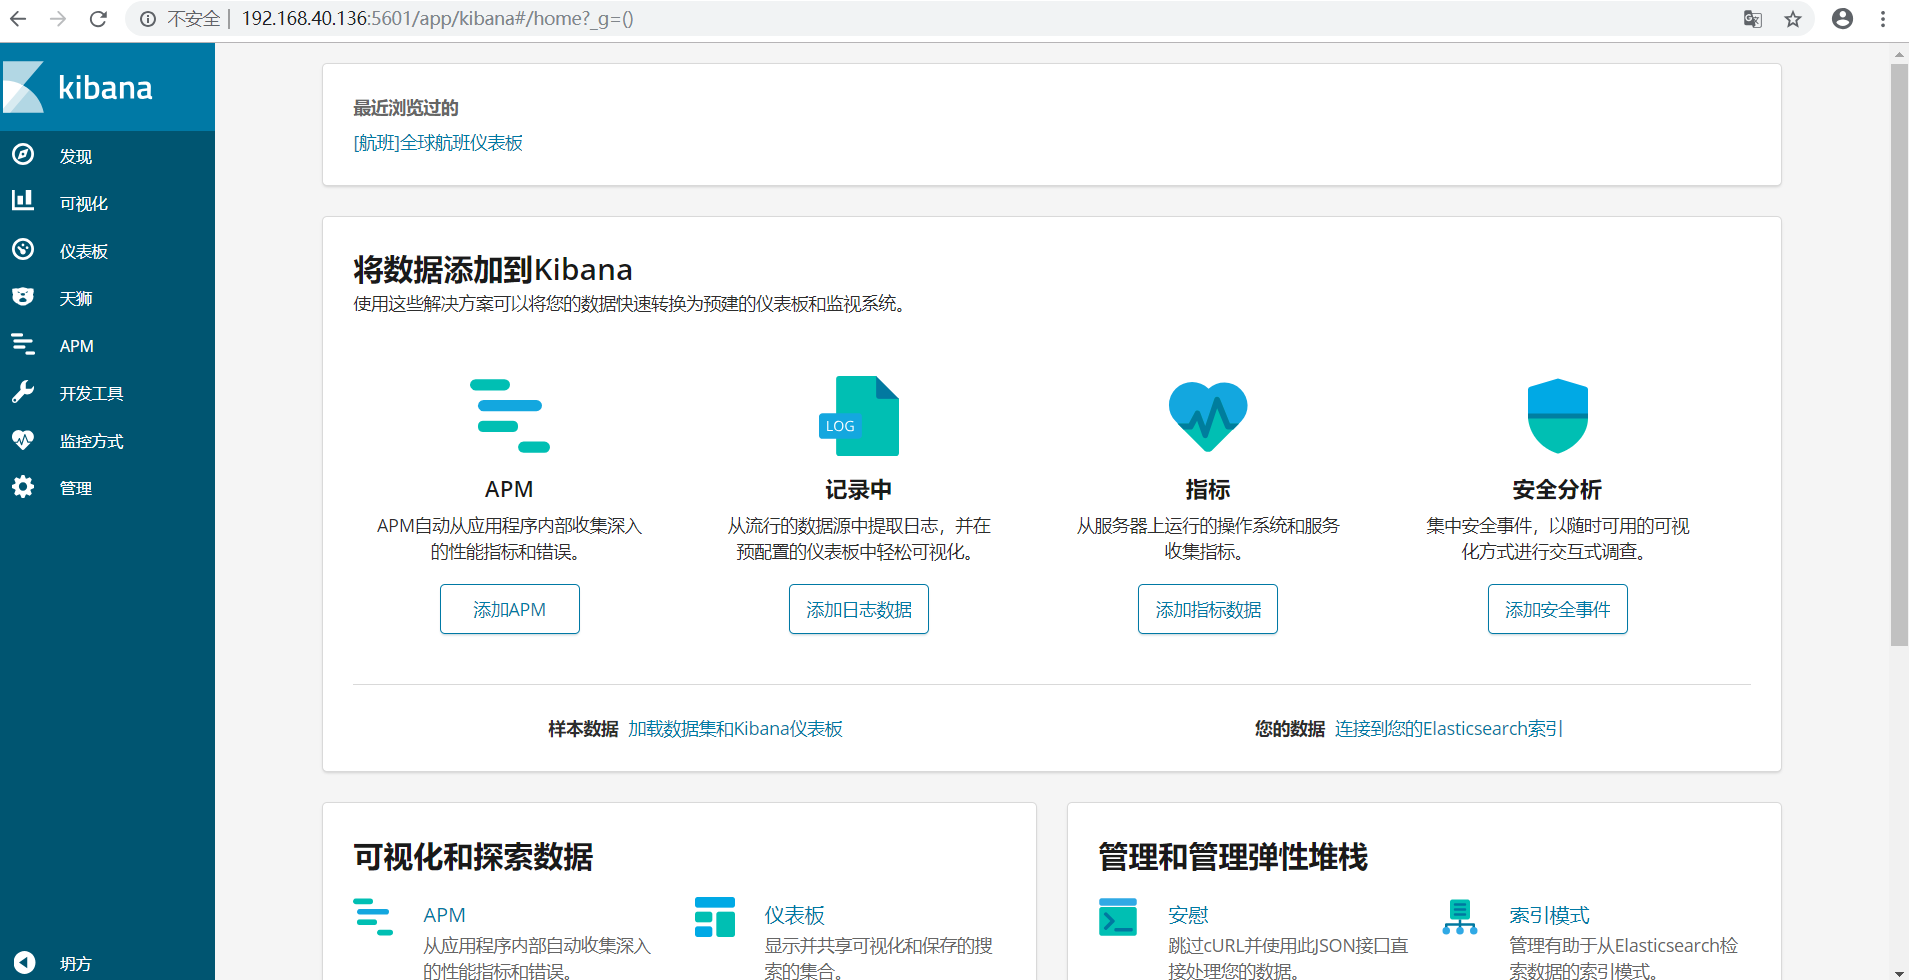Open Visualize (可视化) bar chart icon
Screen dimensions: 1910x980
click(23, 201)
